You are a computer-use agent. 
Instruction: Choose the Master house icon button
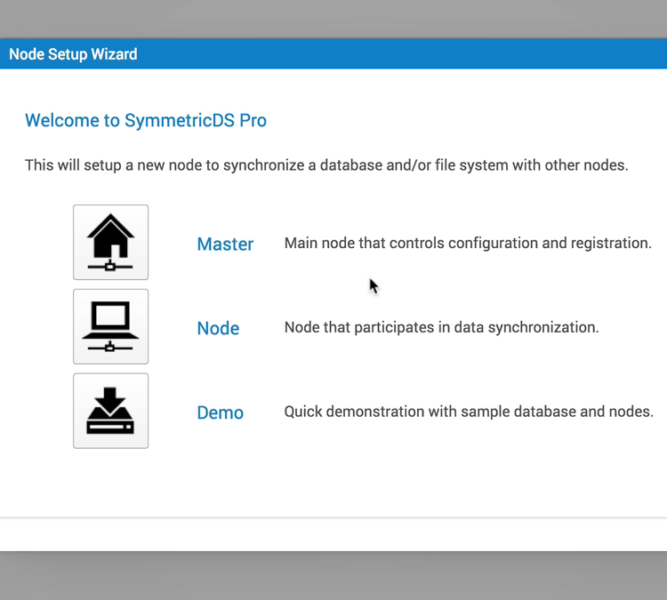coord(111,242)
